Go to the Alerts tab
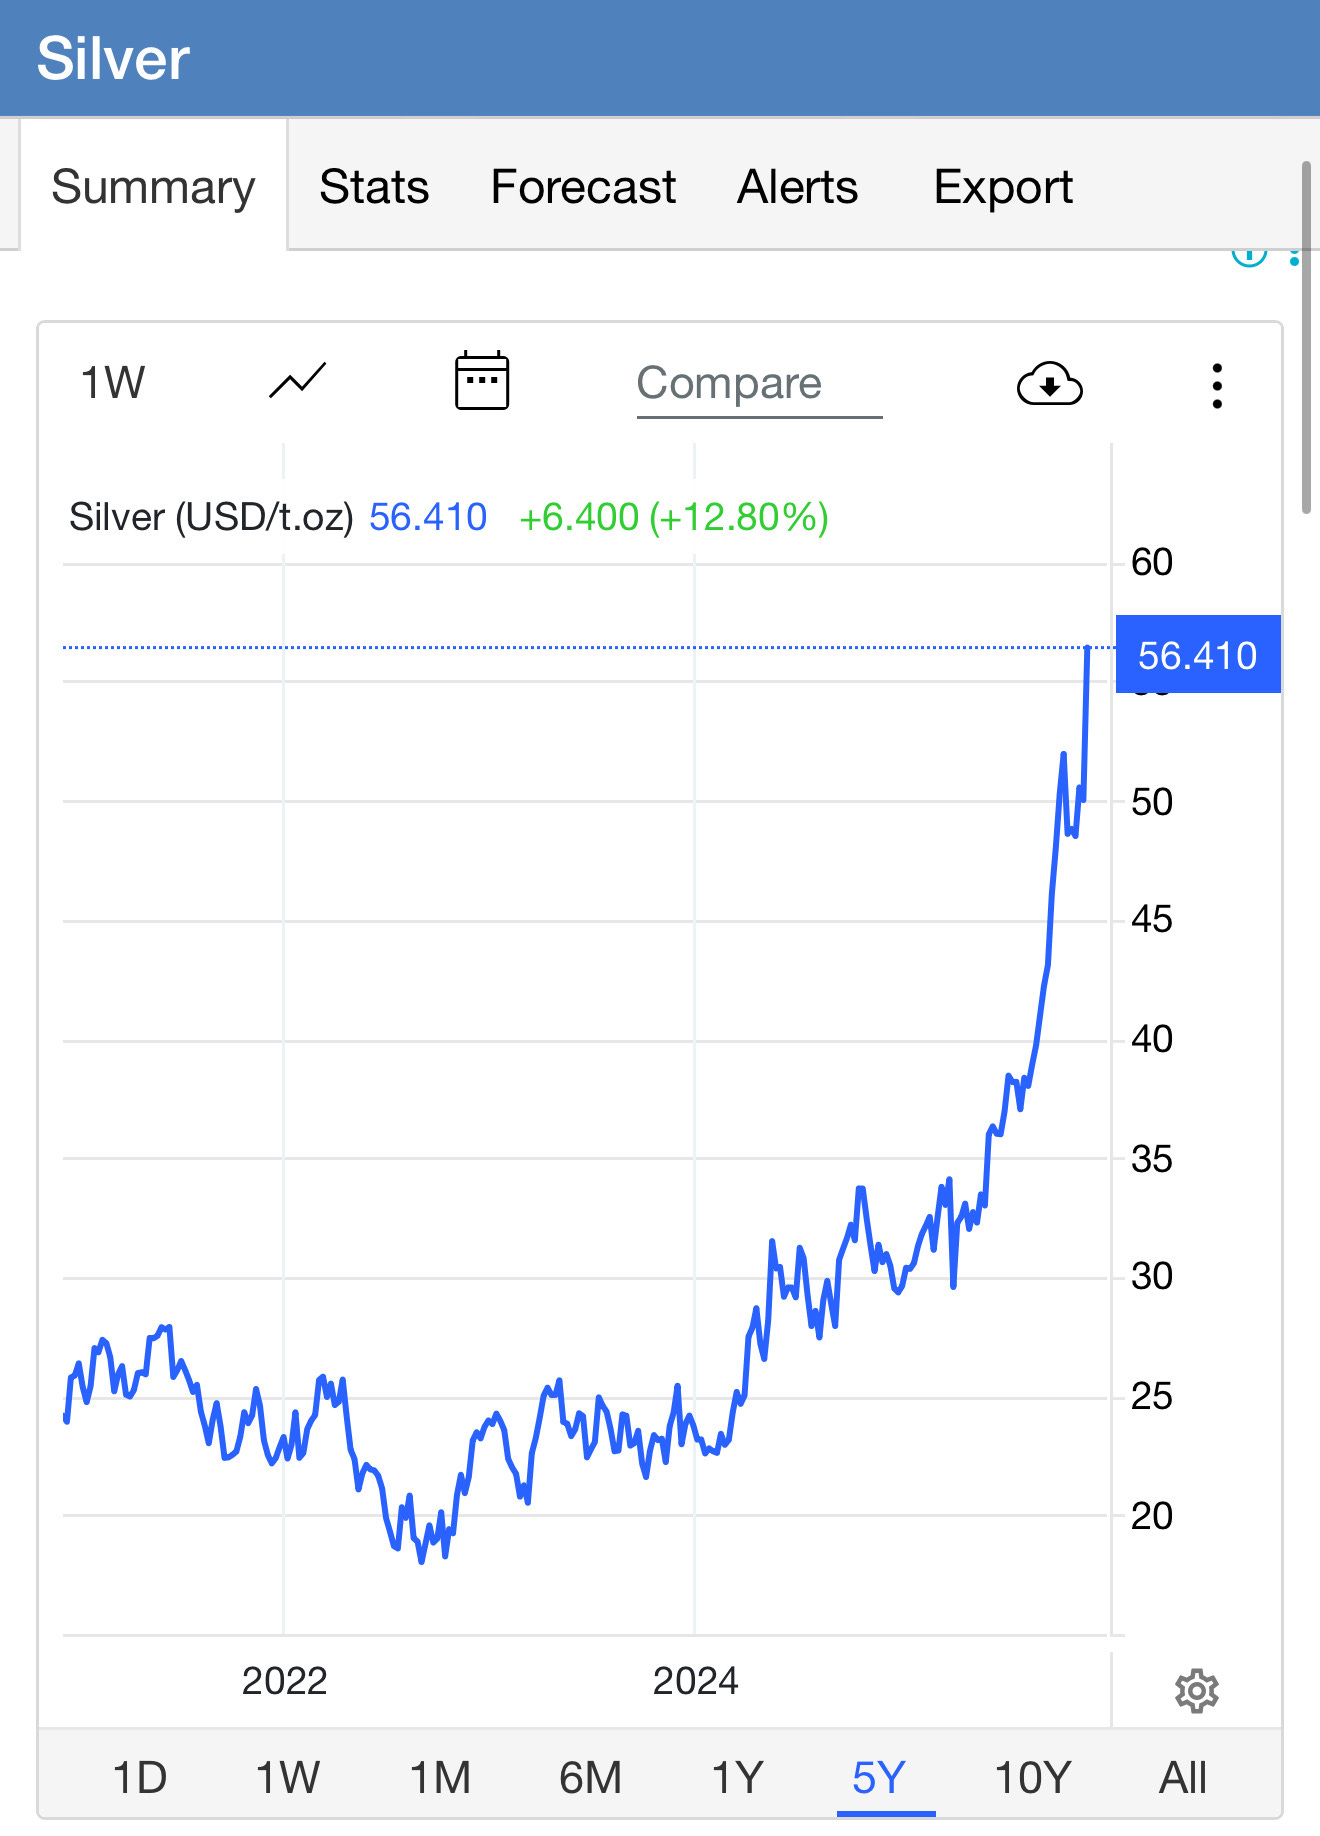1320x1836 pixels. click(x=798, y=187)
